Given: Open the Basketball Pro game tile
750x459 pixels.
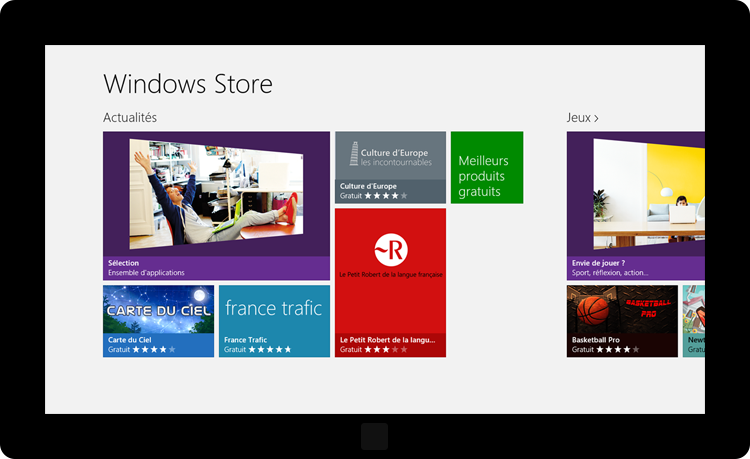Looking at the screenshot, I should click(622, 321).
